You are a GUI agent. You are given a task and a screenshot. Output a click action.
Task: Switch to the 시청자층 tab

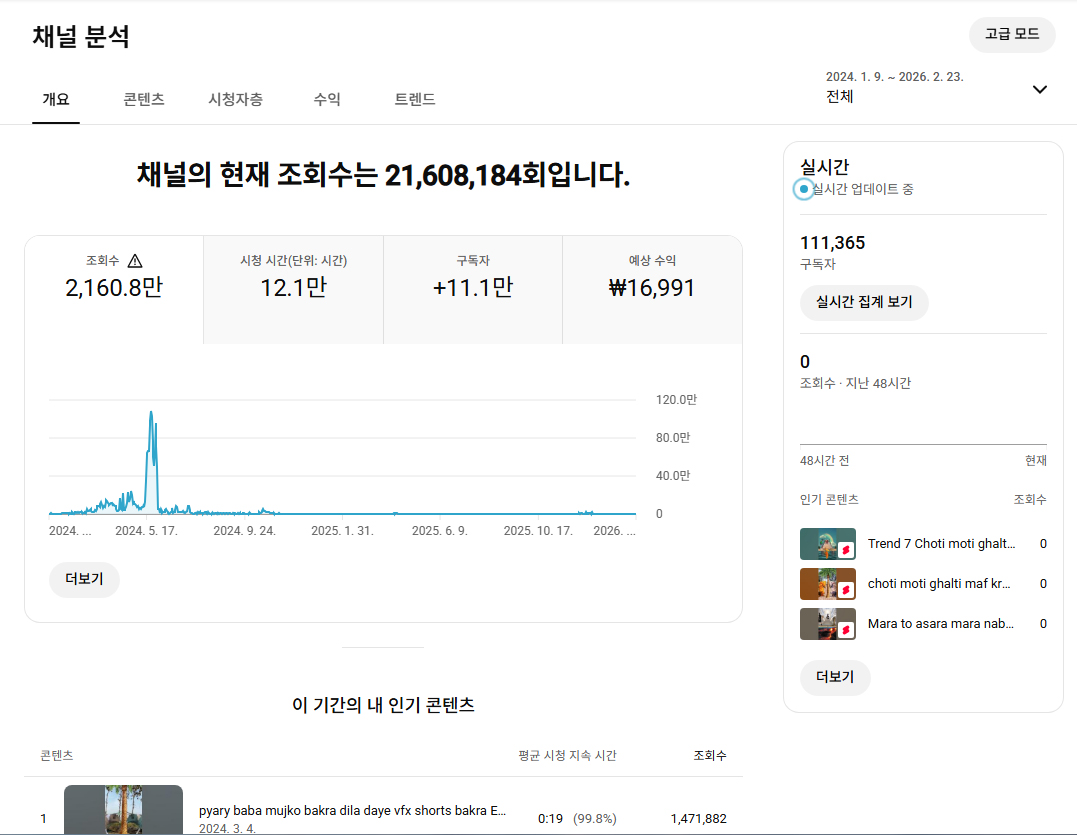pos(235,99)
